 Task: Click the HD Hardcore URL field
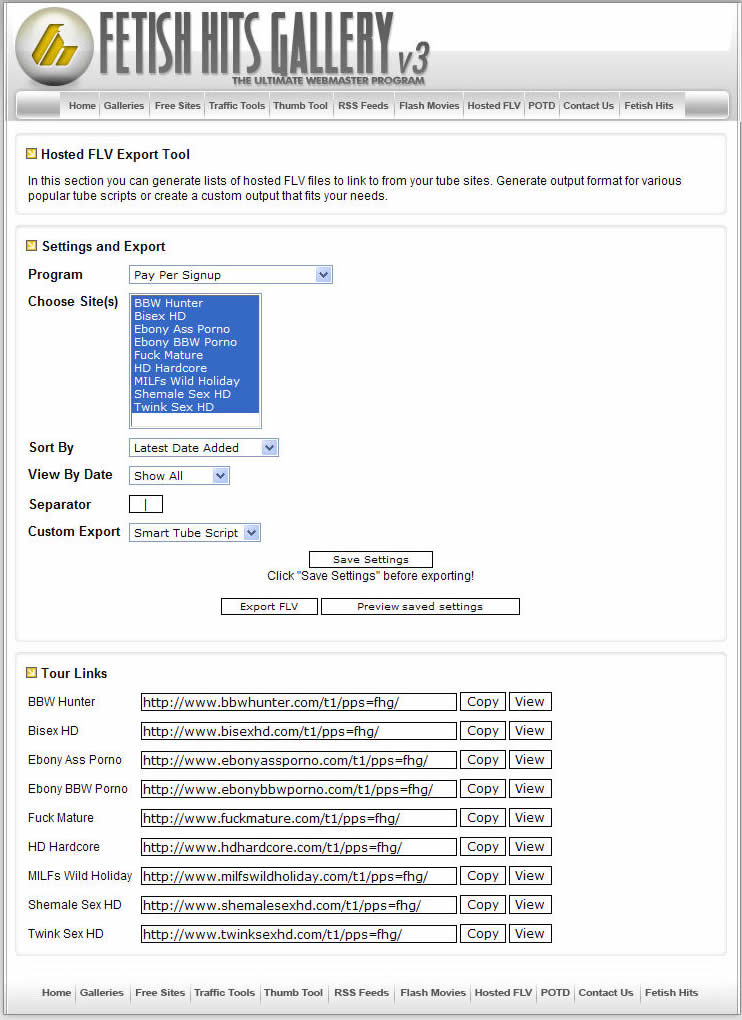coord(298,847)
